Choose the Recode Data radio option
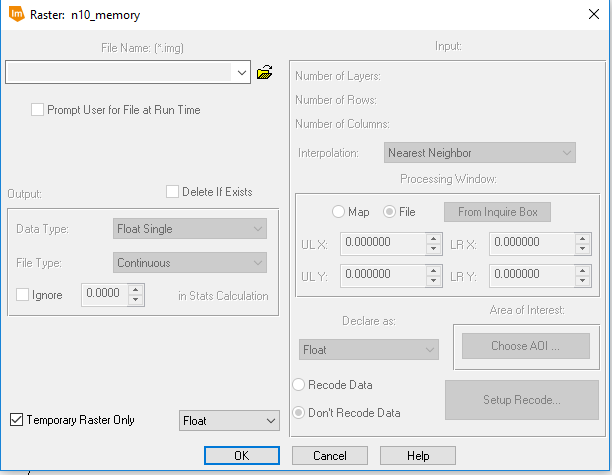 pyautogui.click(x=299, y=385)
